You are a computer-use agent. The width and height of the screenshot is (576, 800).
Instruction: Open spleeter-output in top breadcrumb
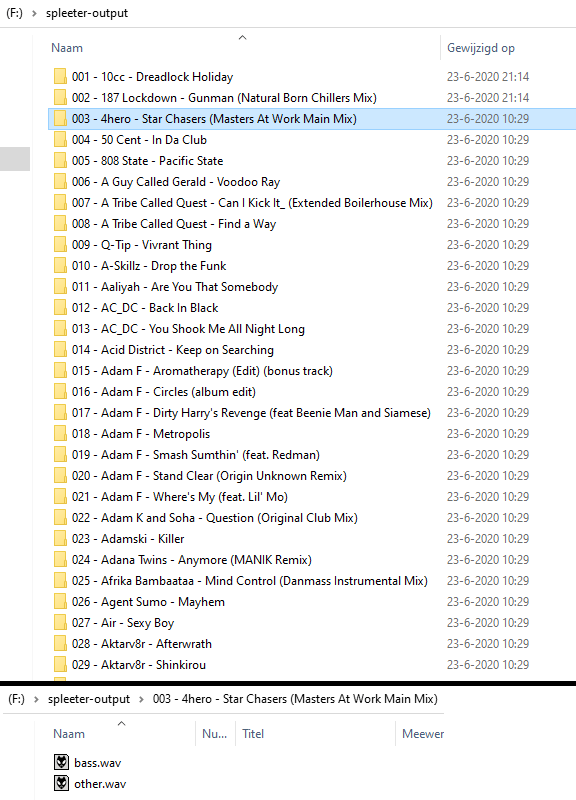click(87, 13)
